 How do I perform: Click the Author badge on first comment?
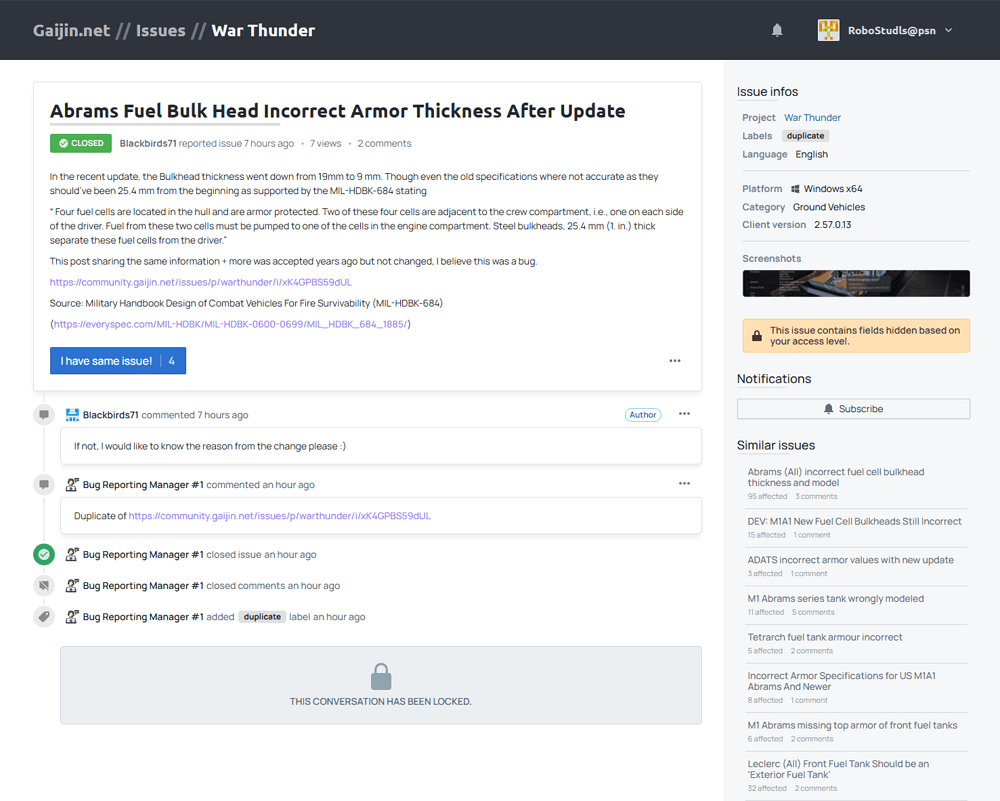643,415
